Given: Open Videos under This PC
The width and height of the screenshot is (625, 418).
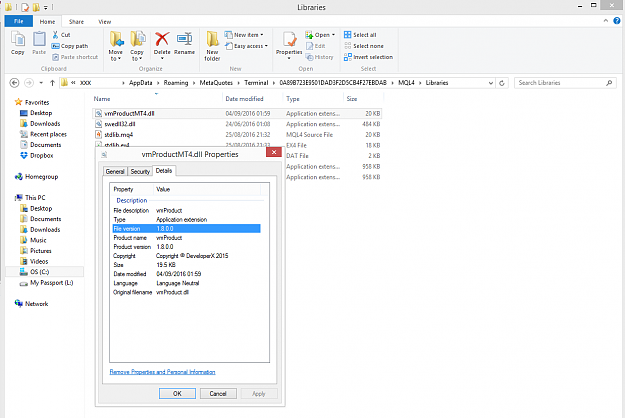Looking at the screenshot, I should coord(34,261).
